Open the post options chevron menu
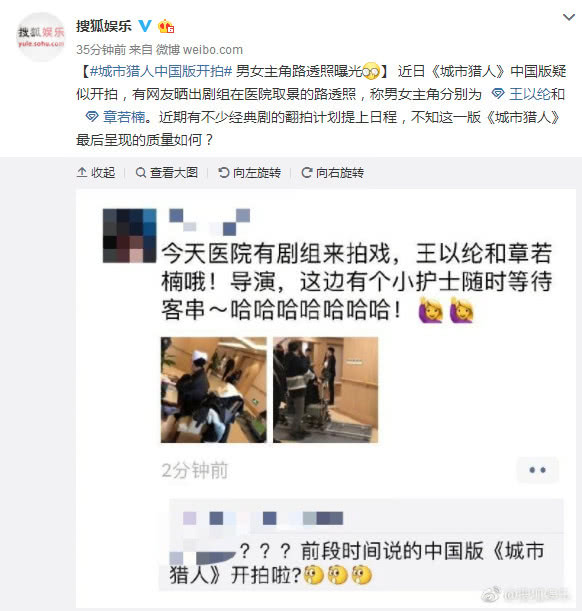 coord(569,17)
